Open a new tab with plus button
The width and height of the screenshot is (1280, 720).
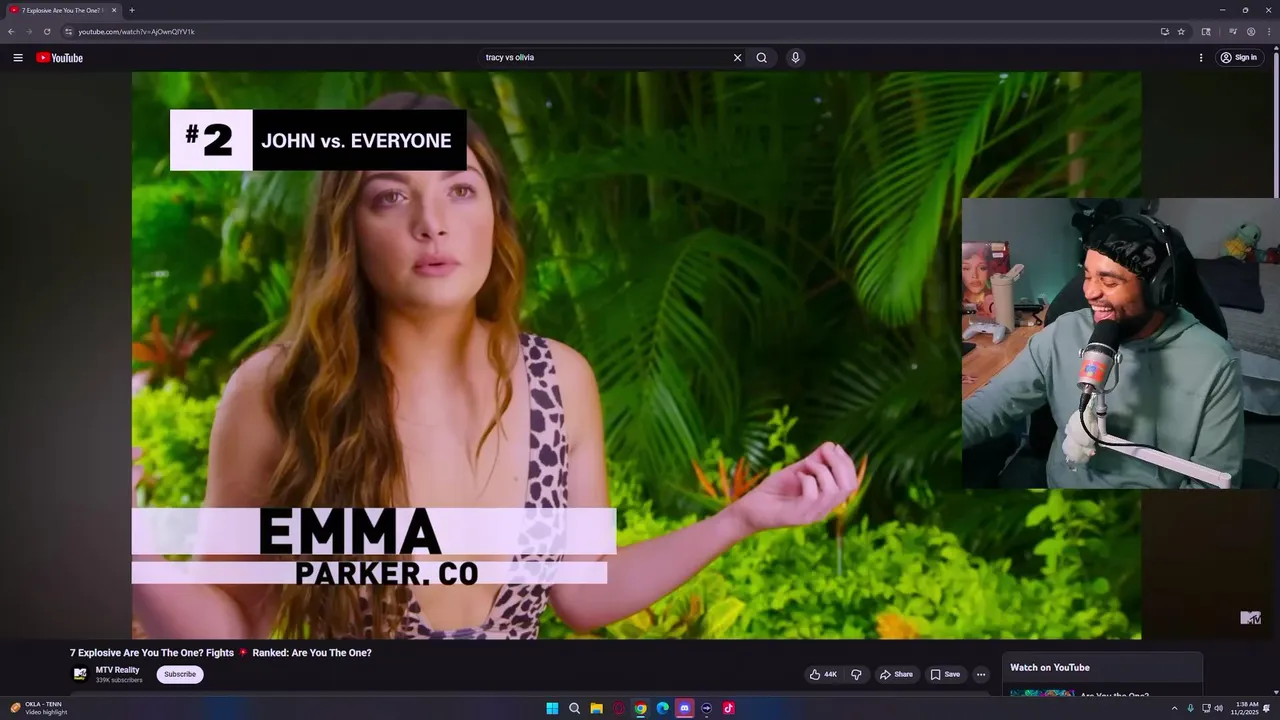point(132,10)
